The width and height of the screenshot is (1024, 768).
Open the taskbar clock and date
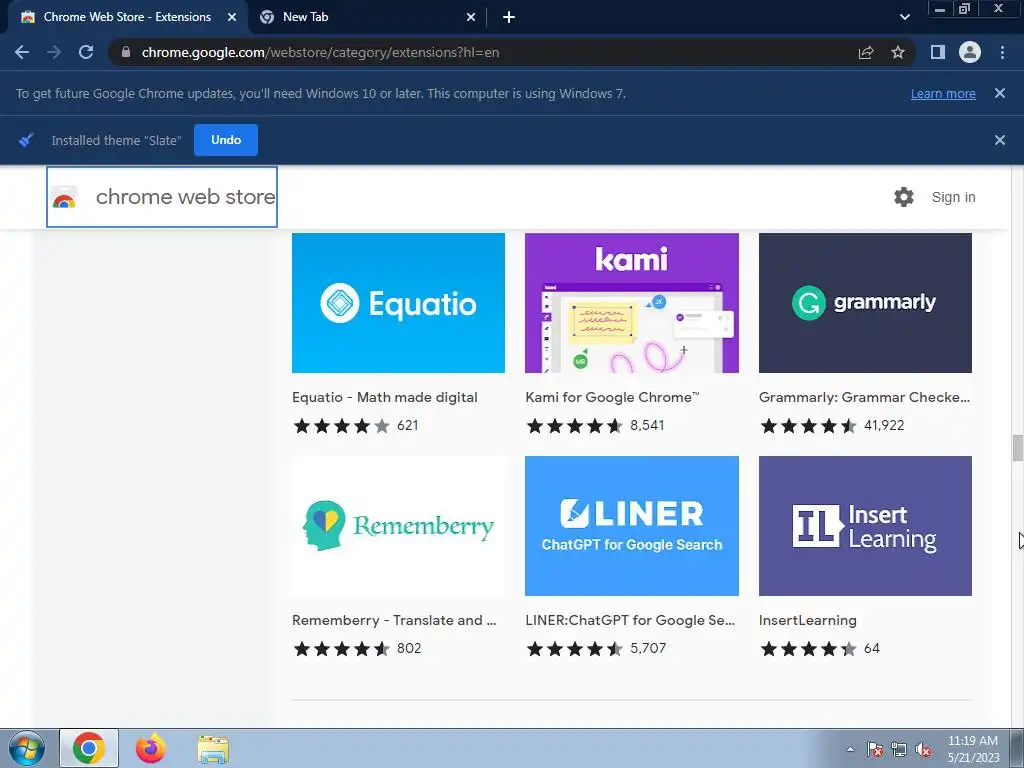coord(973,749)
